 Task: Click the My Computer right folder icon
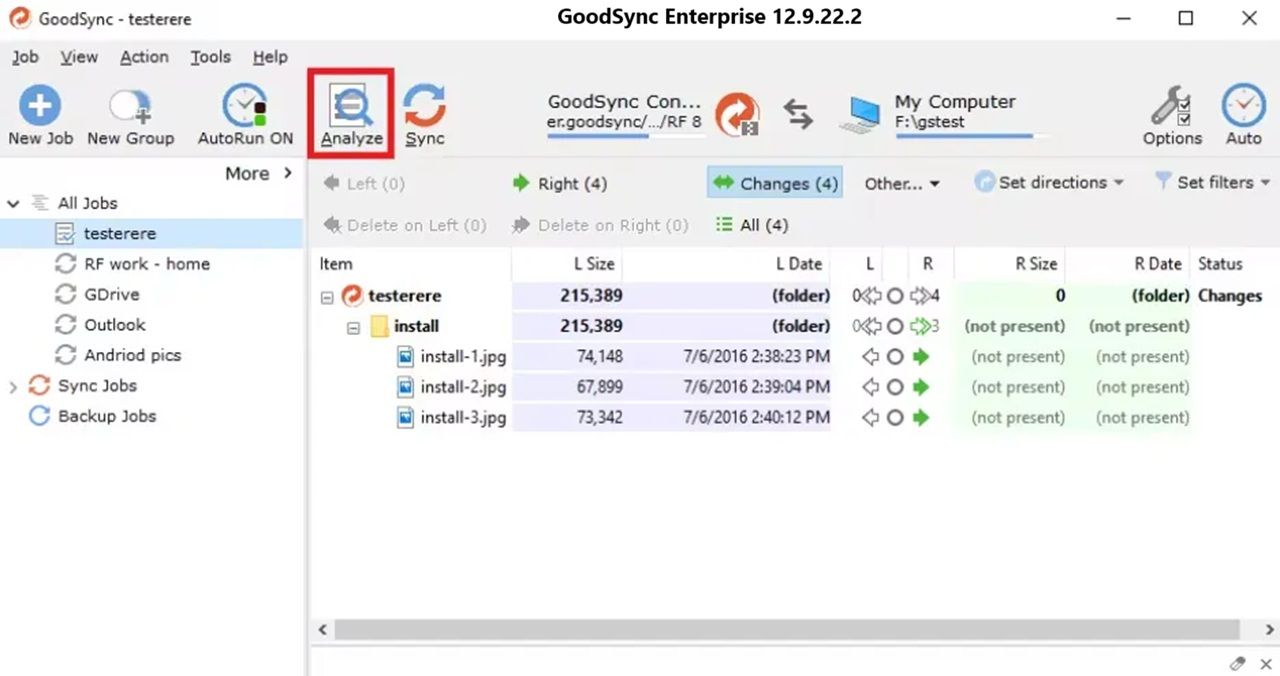[x=860, y=115]
